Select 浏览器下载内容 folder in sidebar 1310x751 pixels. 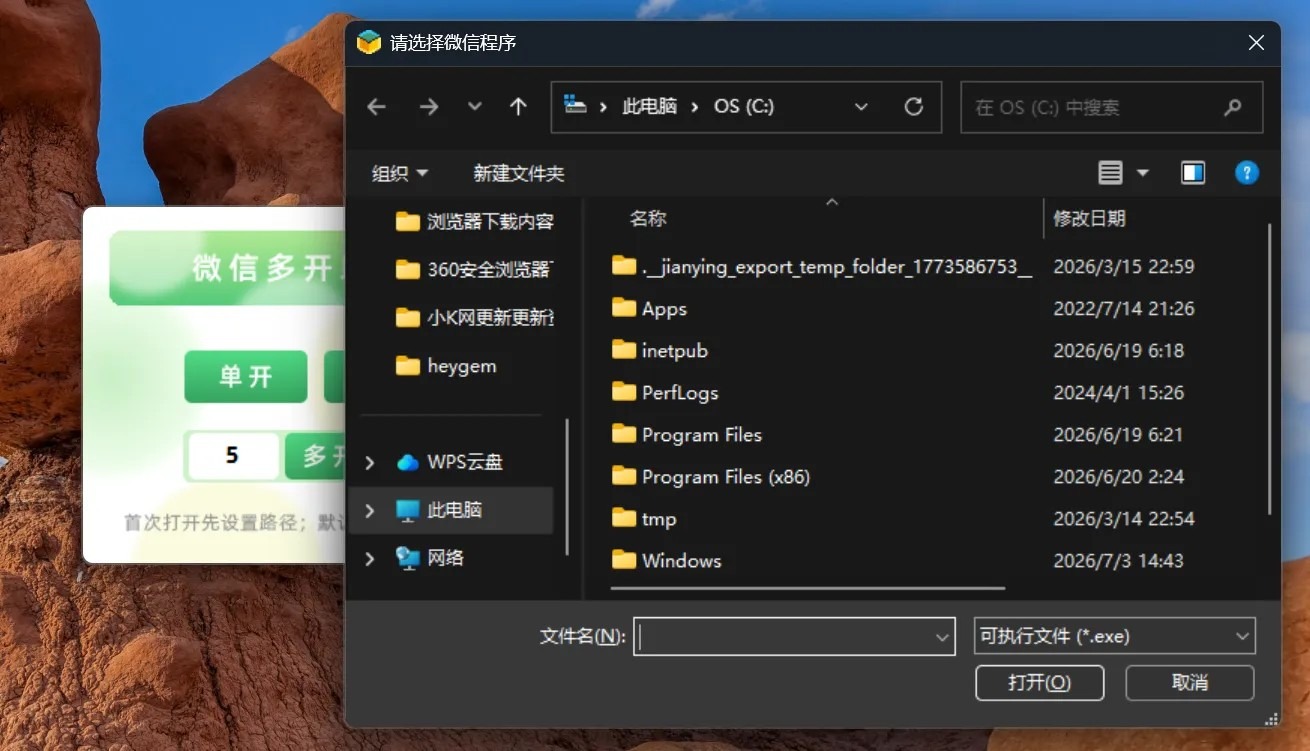coord(474,222)
